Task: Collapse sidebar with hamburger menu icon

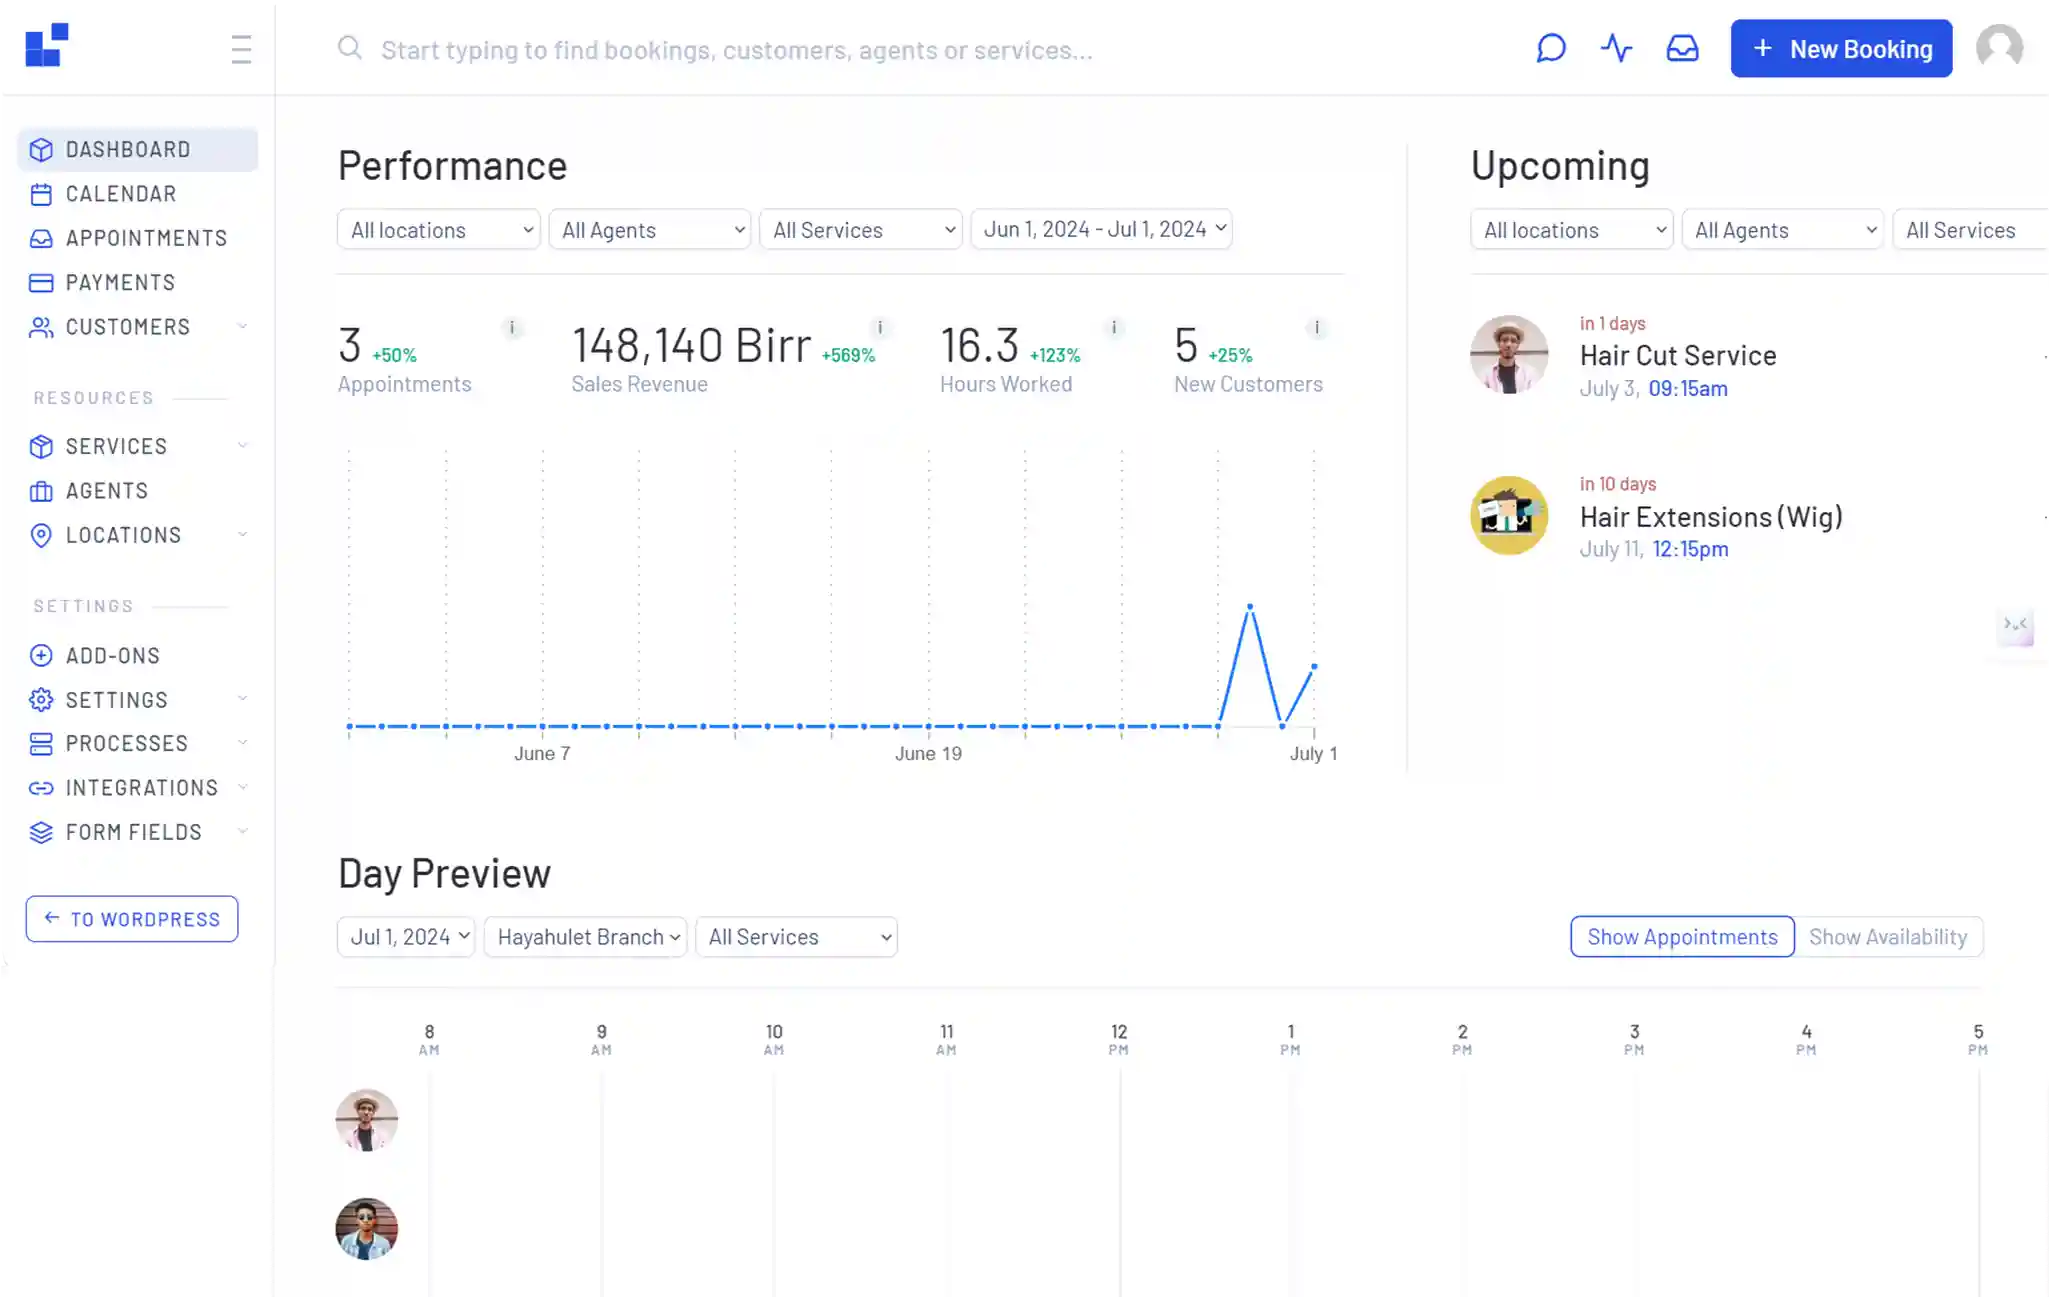Action: [x=241, y=49]
